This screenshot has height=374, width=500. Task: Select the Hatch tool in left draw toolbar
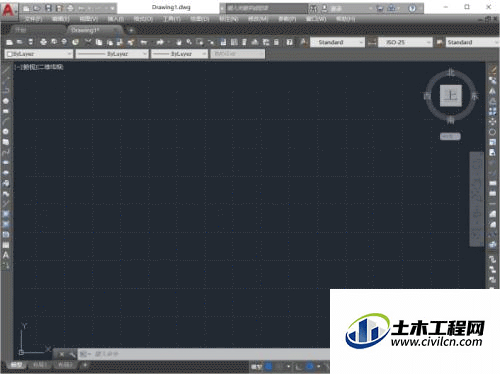click(x=6, y=214)
